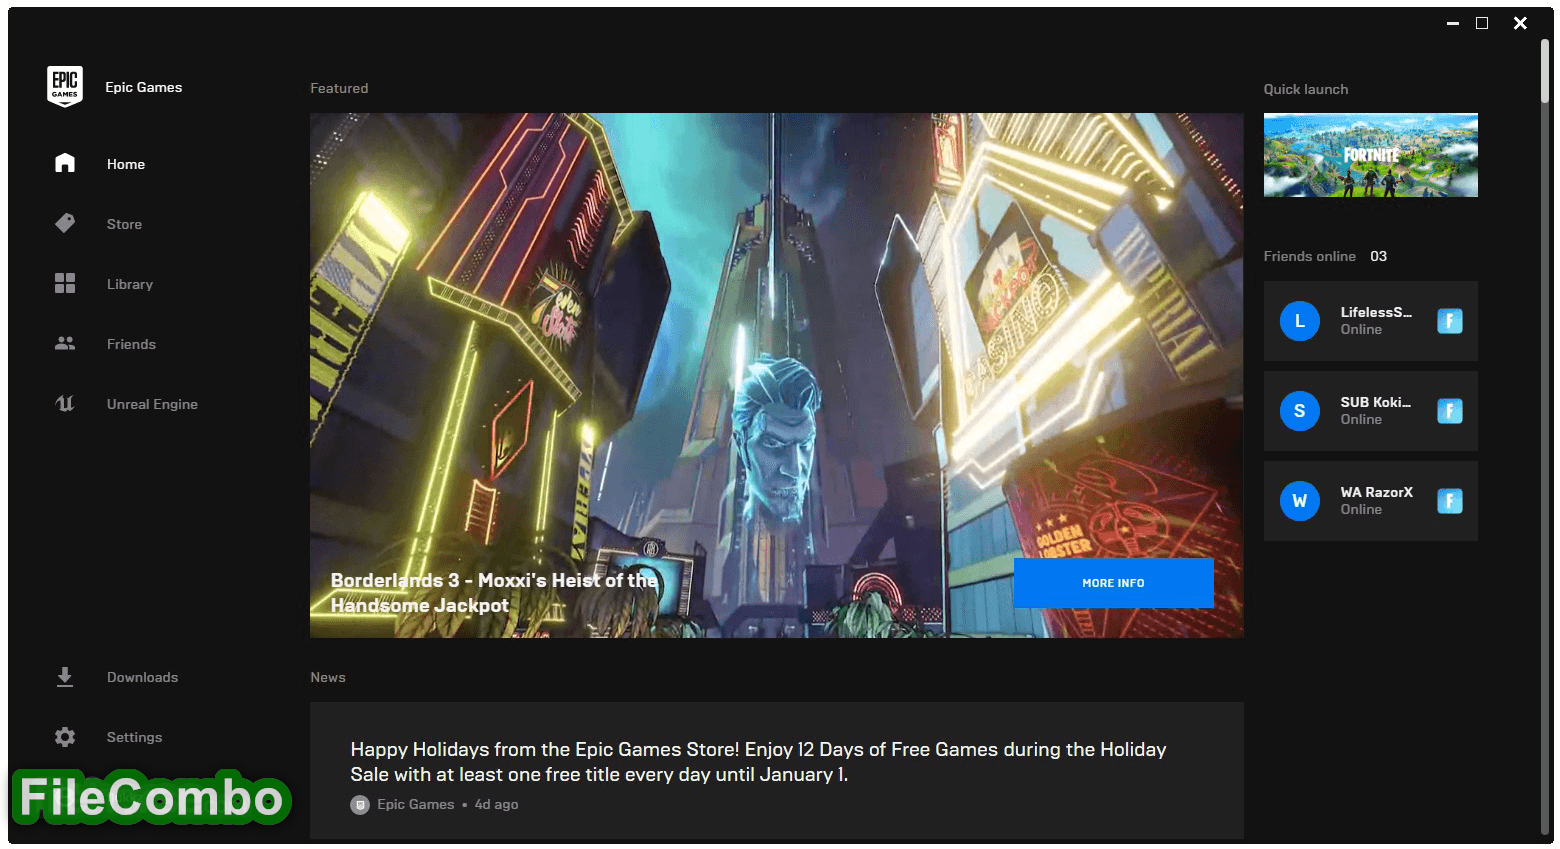Open the Borderlands 3 featured banner

pos(776,375)
